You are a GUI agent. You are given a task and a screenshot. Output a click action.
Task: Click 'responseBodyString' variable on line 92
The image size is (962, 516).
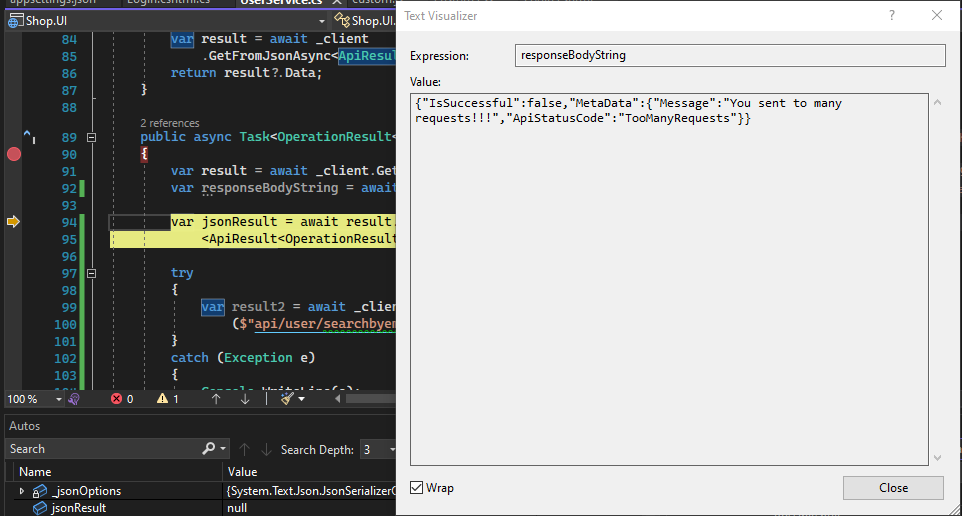(x=270, y=188)
